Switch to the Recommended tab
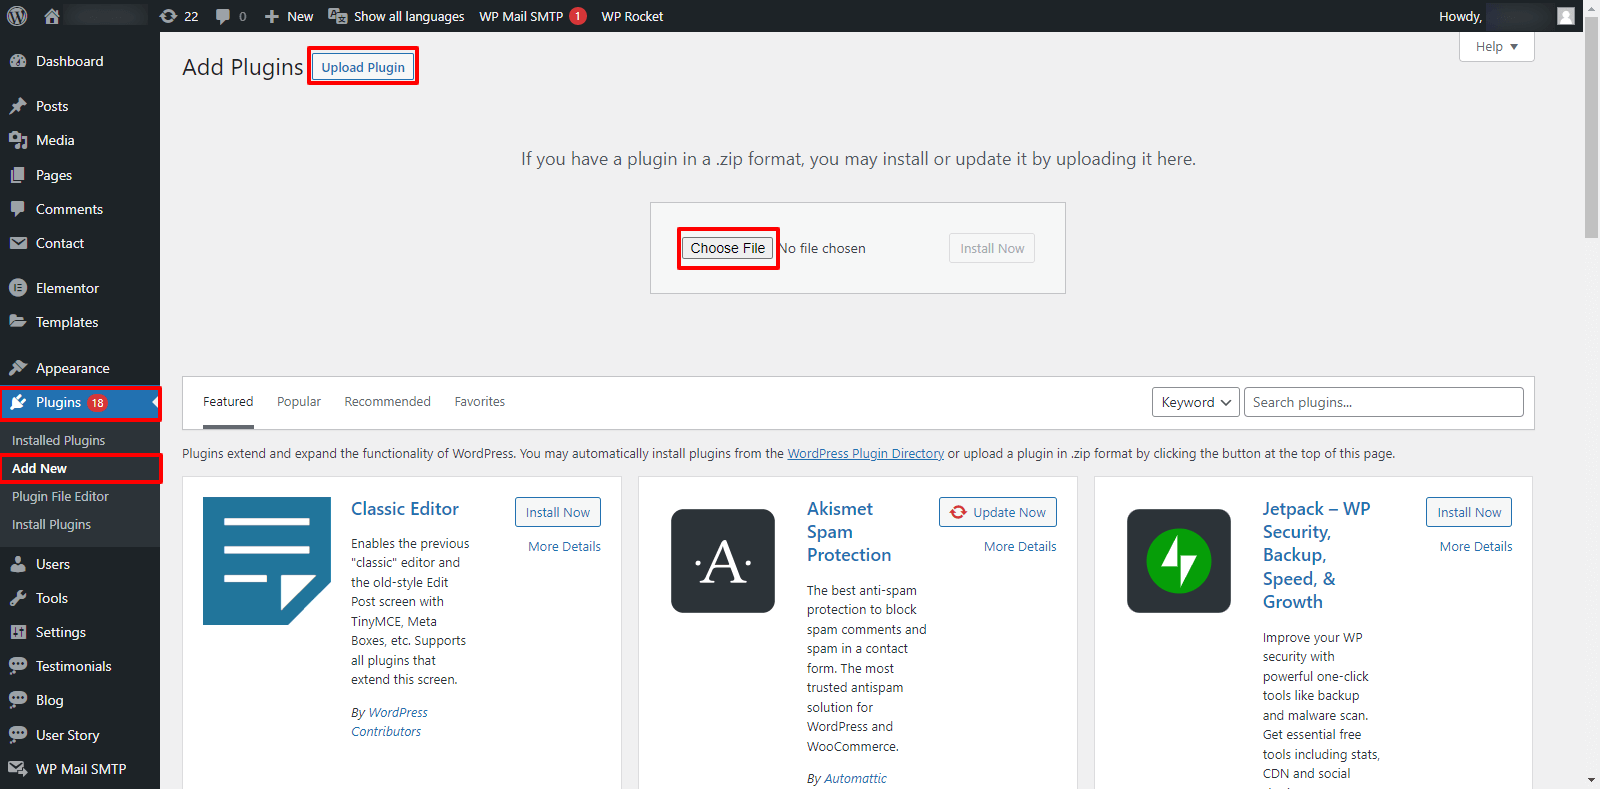1600x789 pixels. point(388,402)
